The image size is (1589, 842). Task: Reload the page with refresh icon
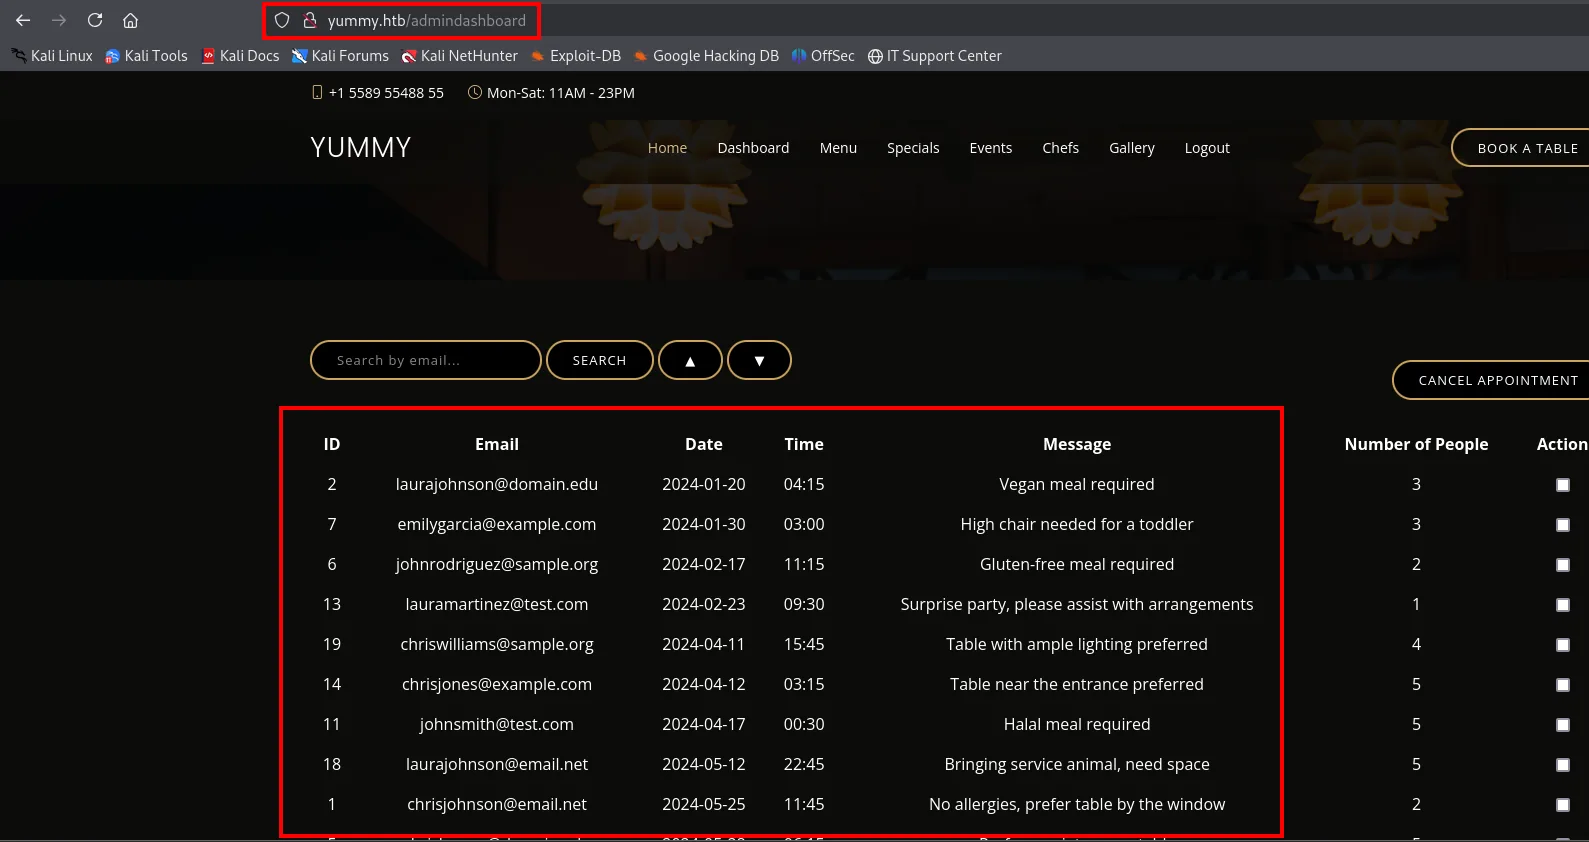pyautogui.click(x=95, y=20)
